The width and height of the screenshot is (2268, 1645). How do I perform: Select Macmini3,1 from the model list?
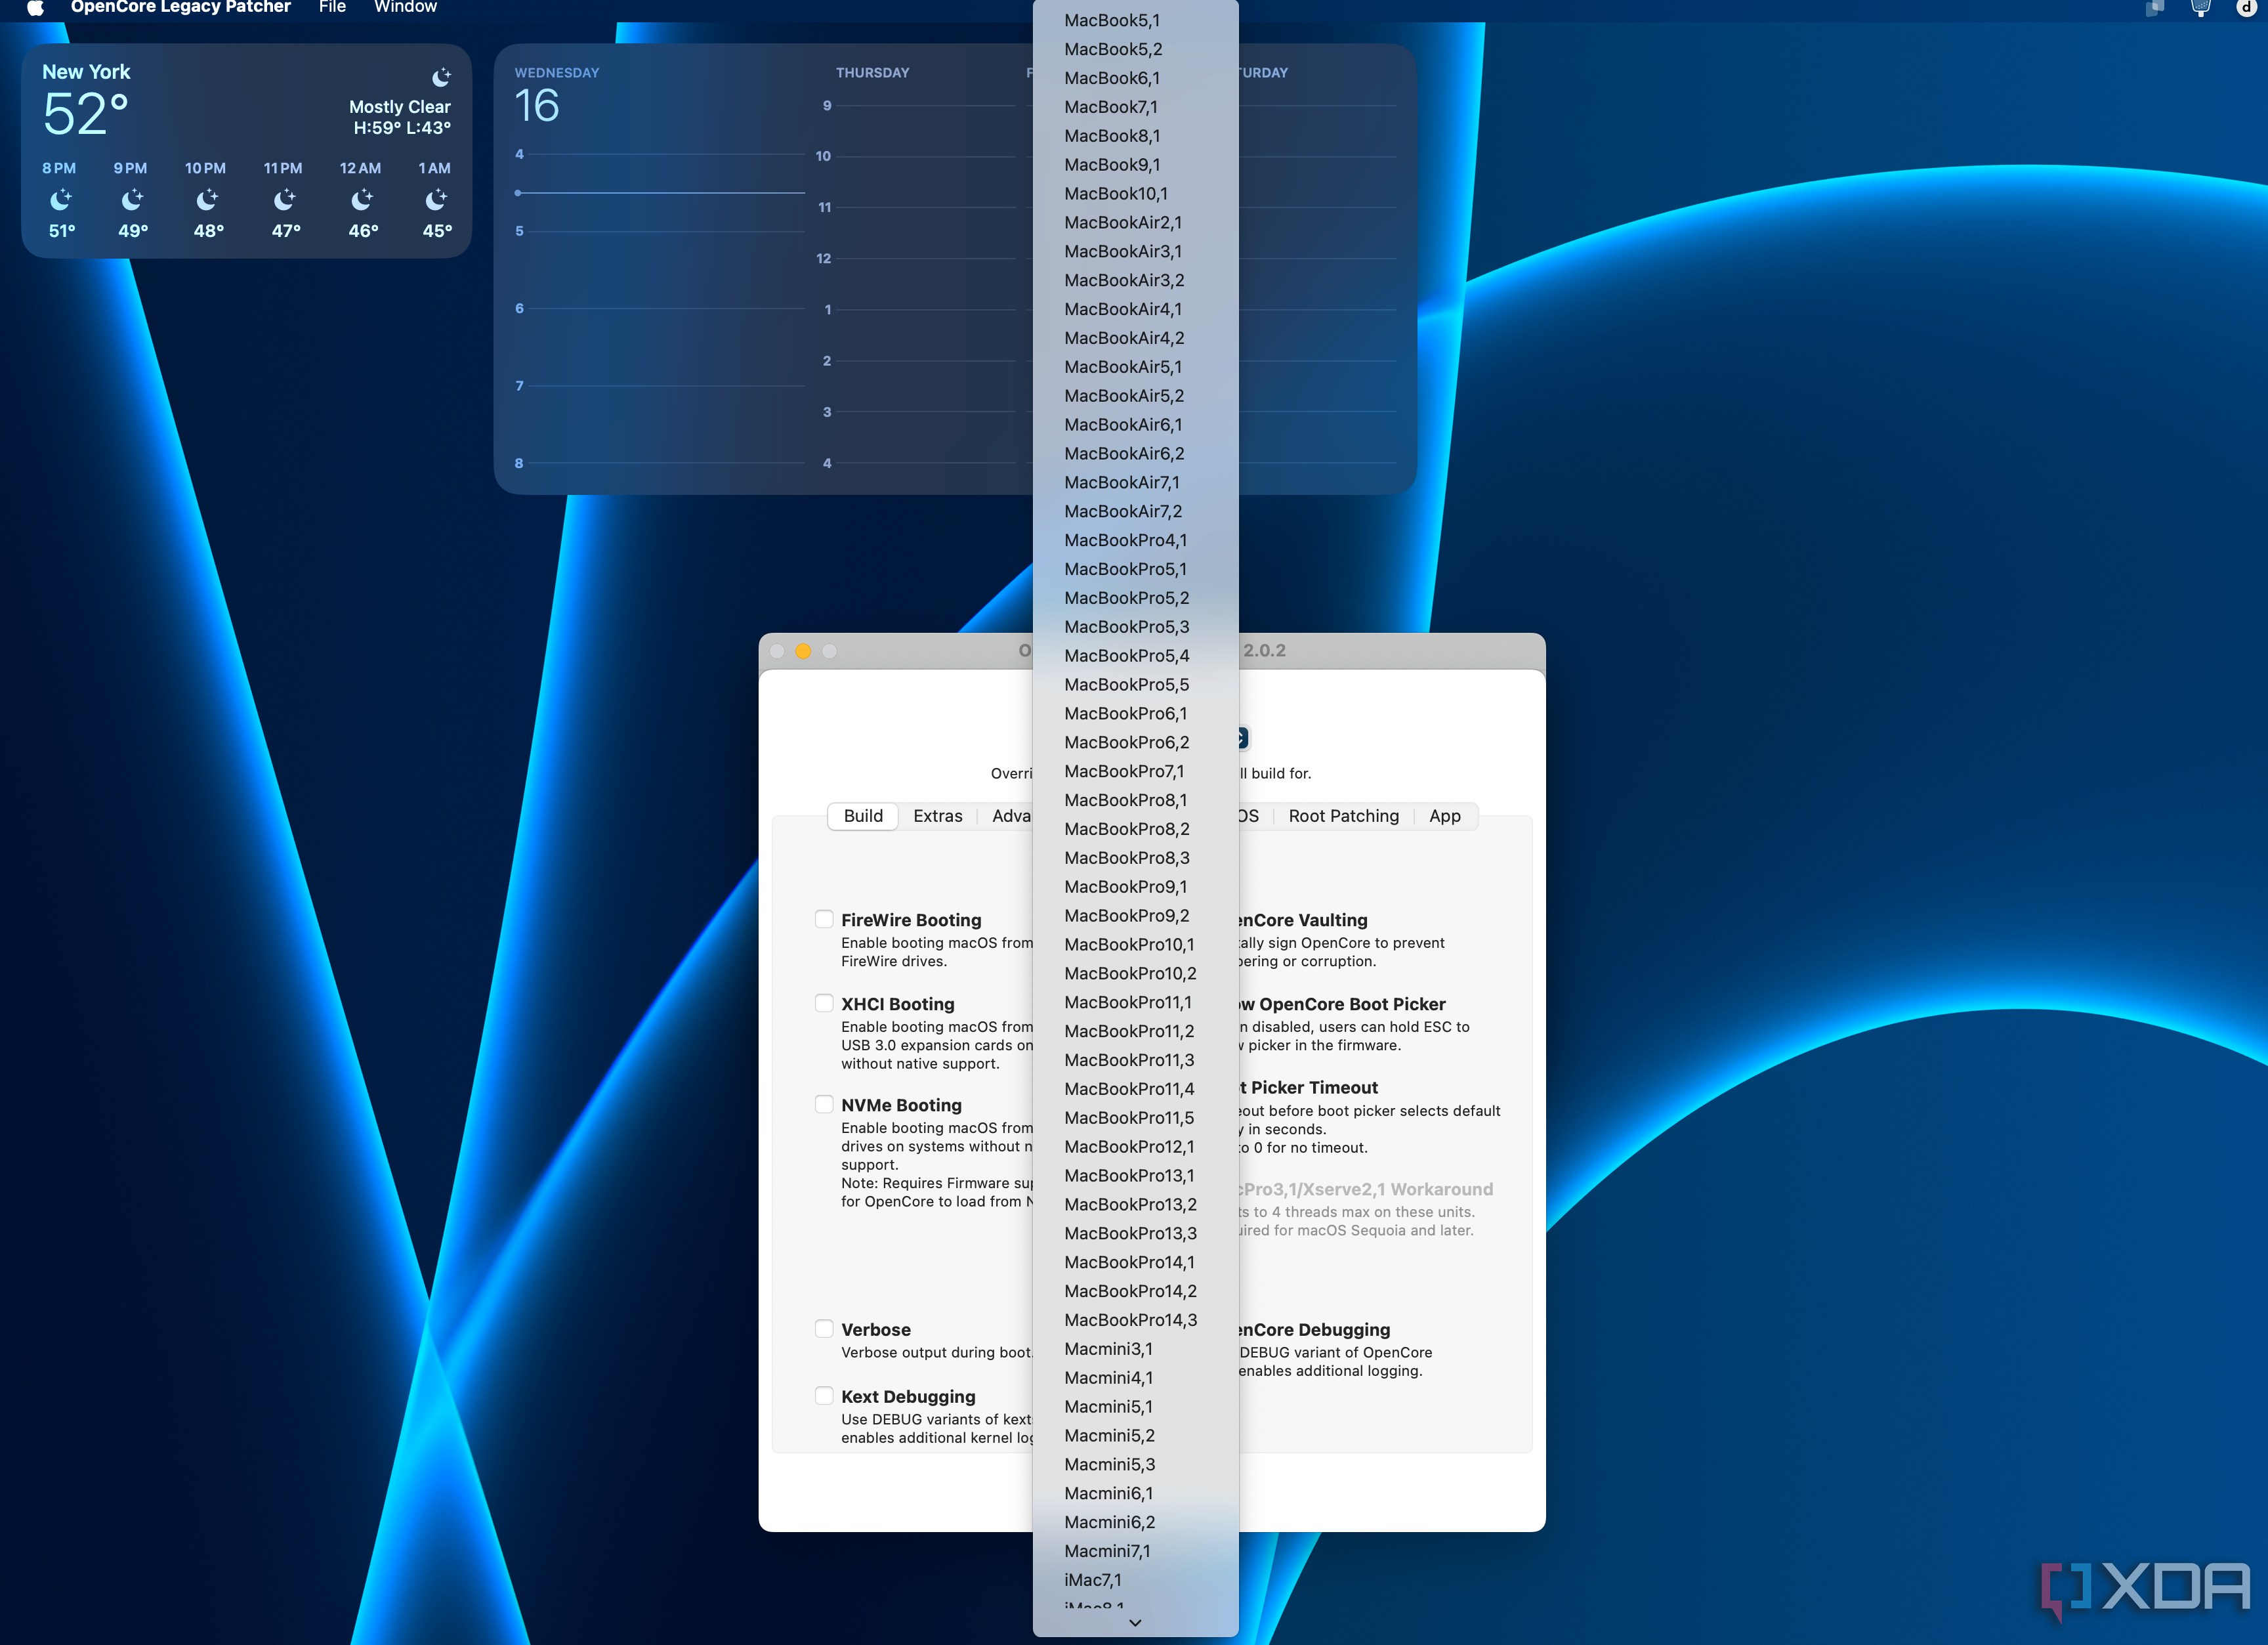(1135, 1349)
